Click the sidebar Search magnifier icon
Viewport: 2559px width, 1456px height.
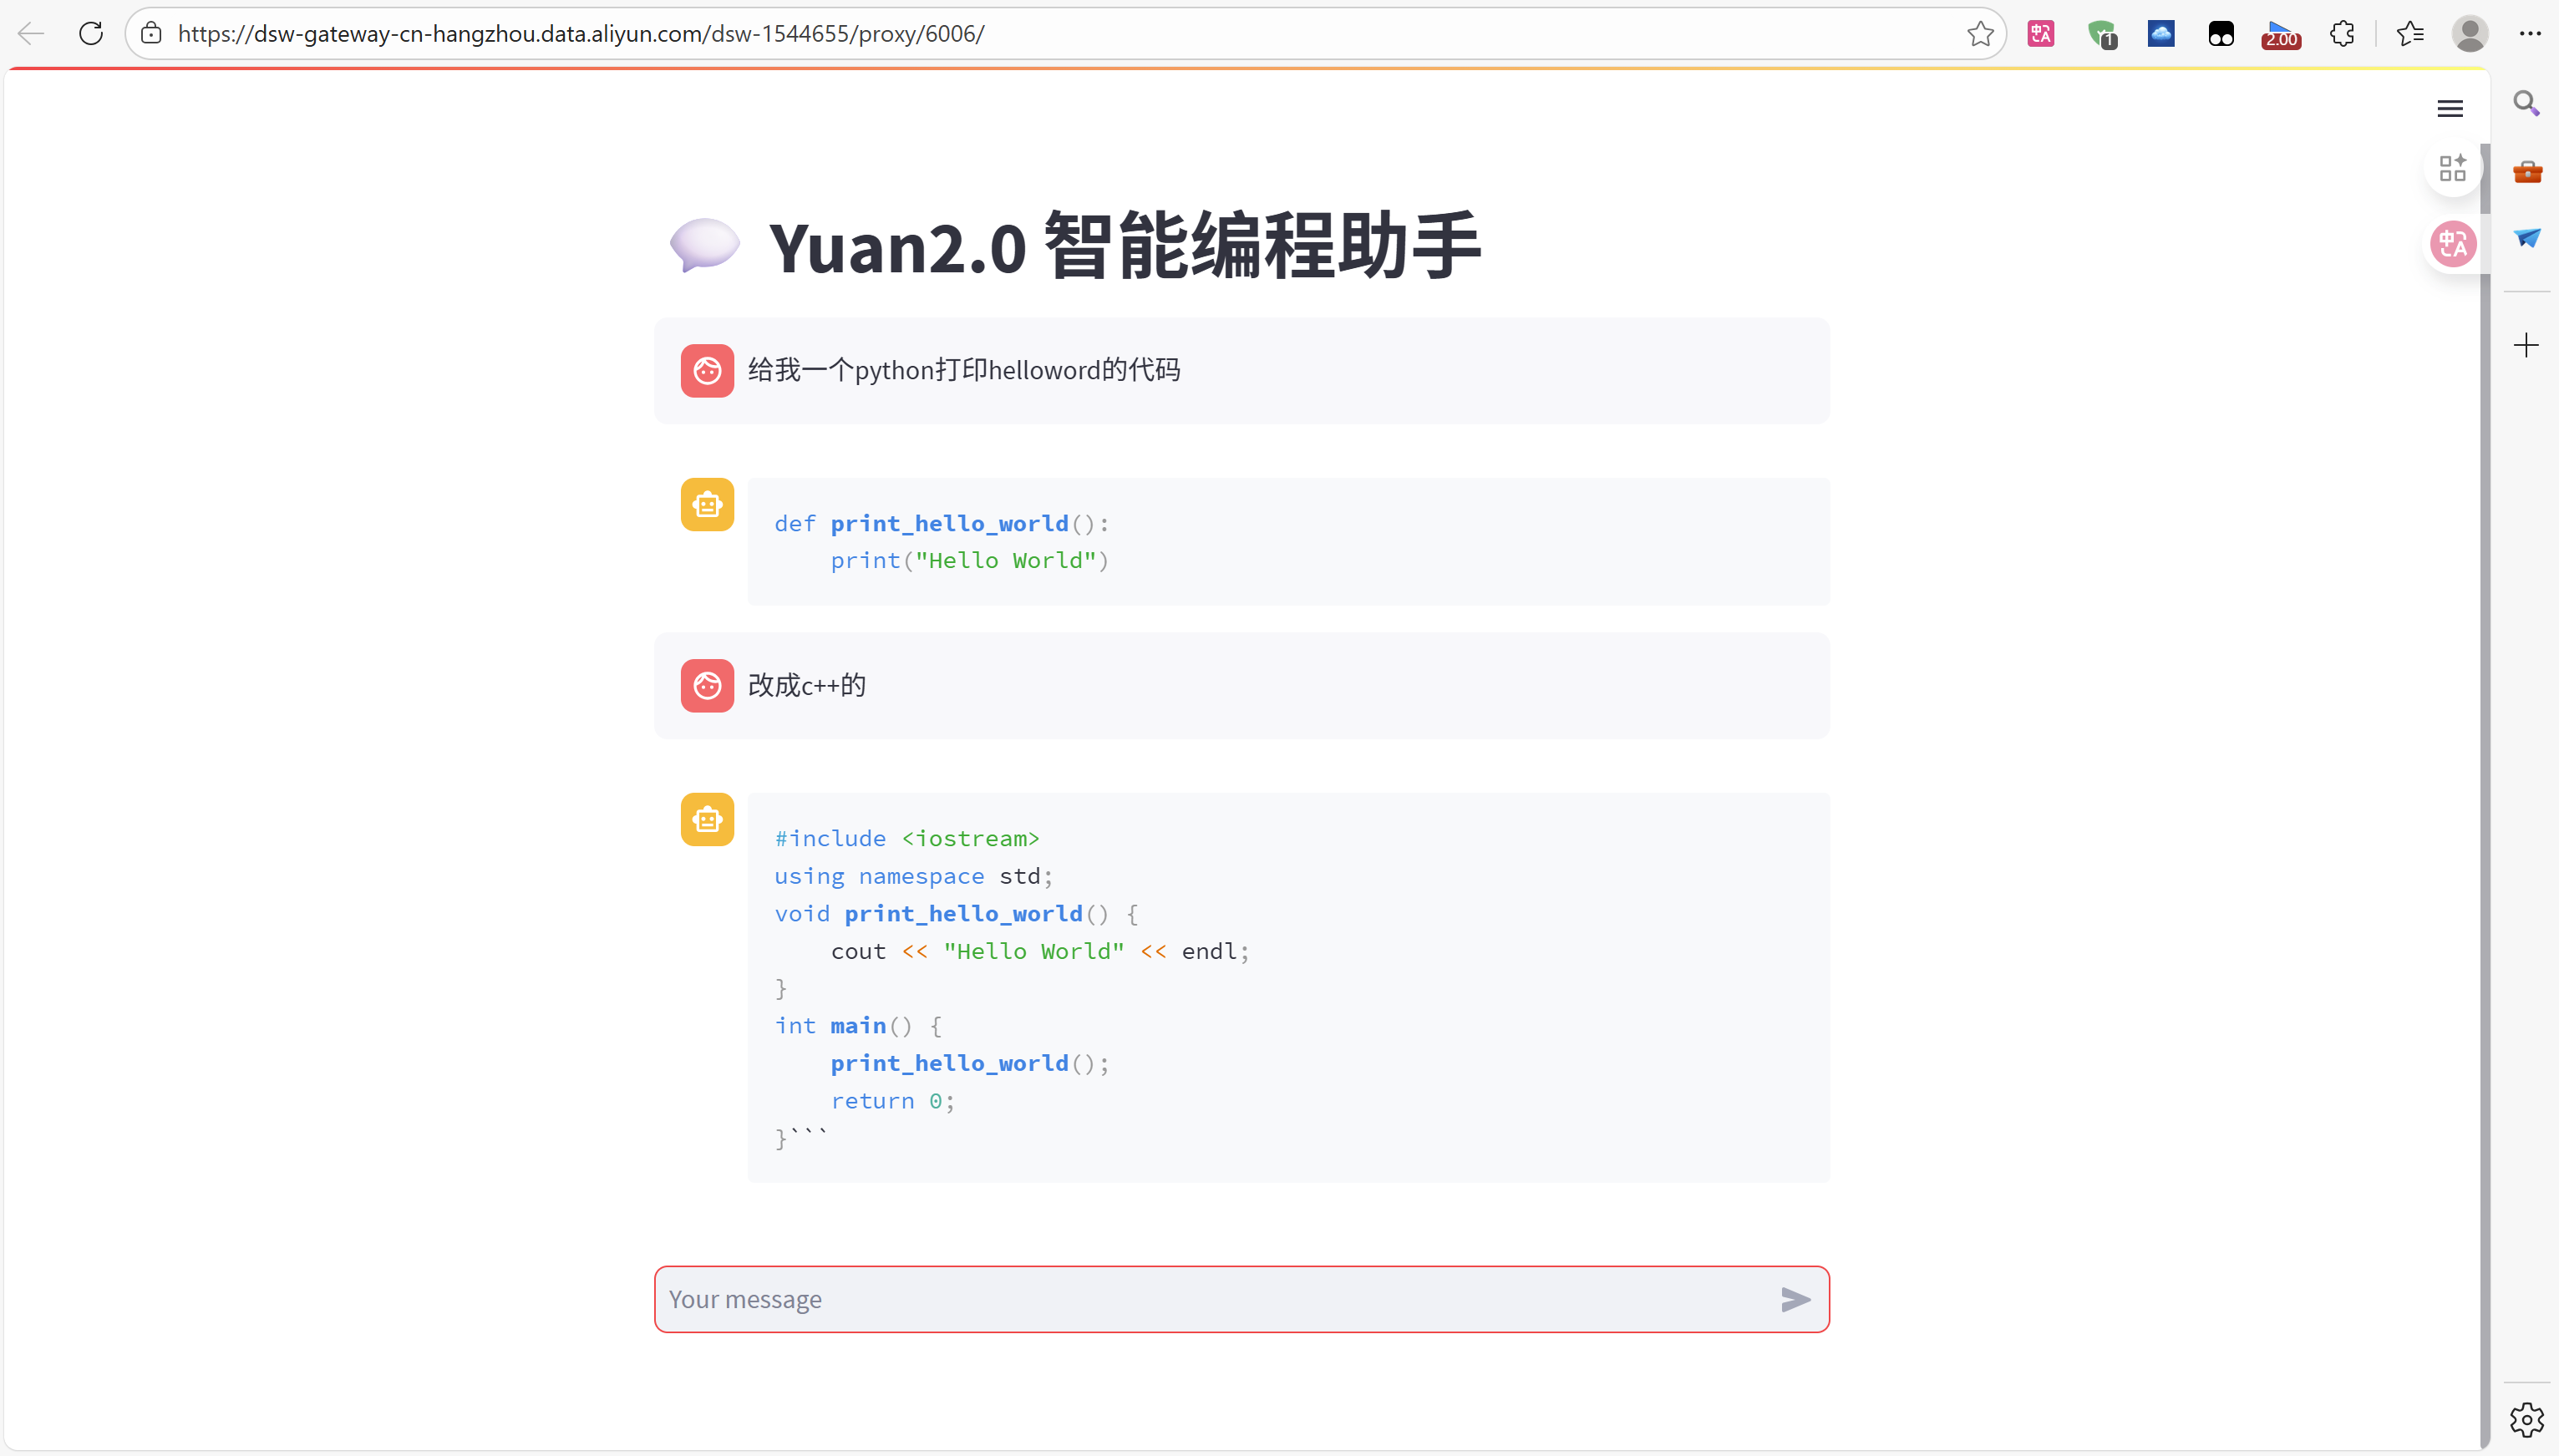tap(2526, 104)
